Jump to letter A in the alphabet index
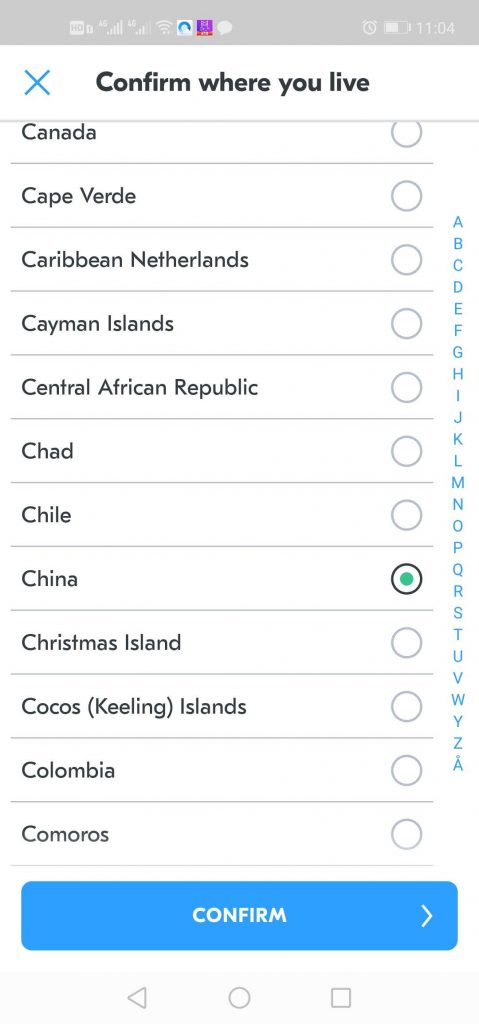The width and height of the screenshot is (479, 1024). (458, 222)
